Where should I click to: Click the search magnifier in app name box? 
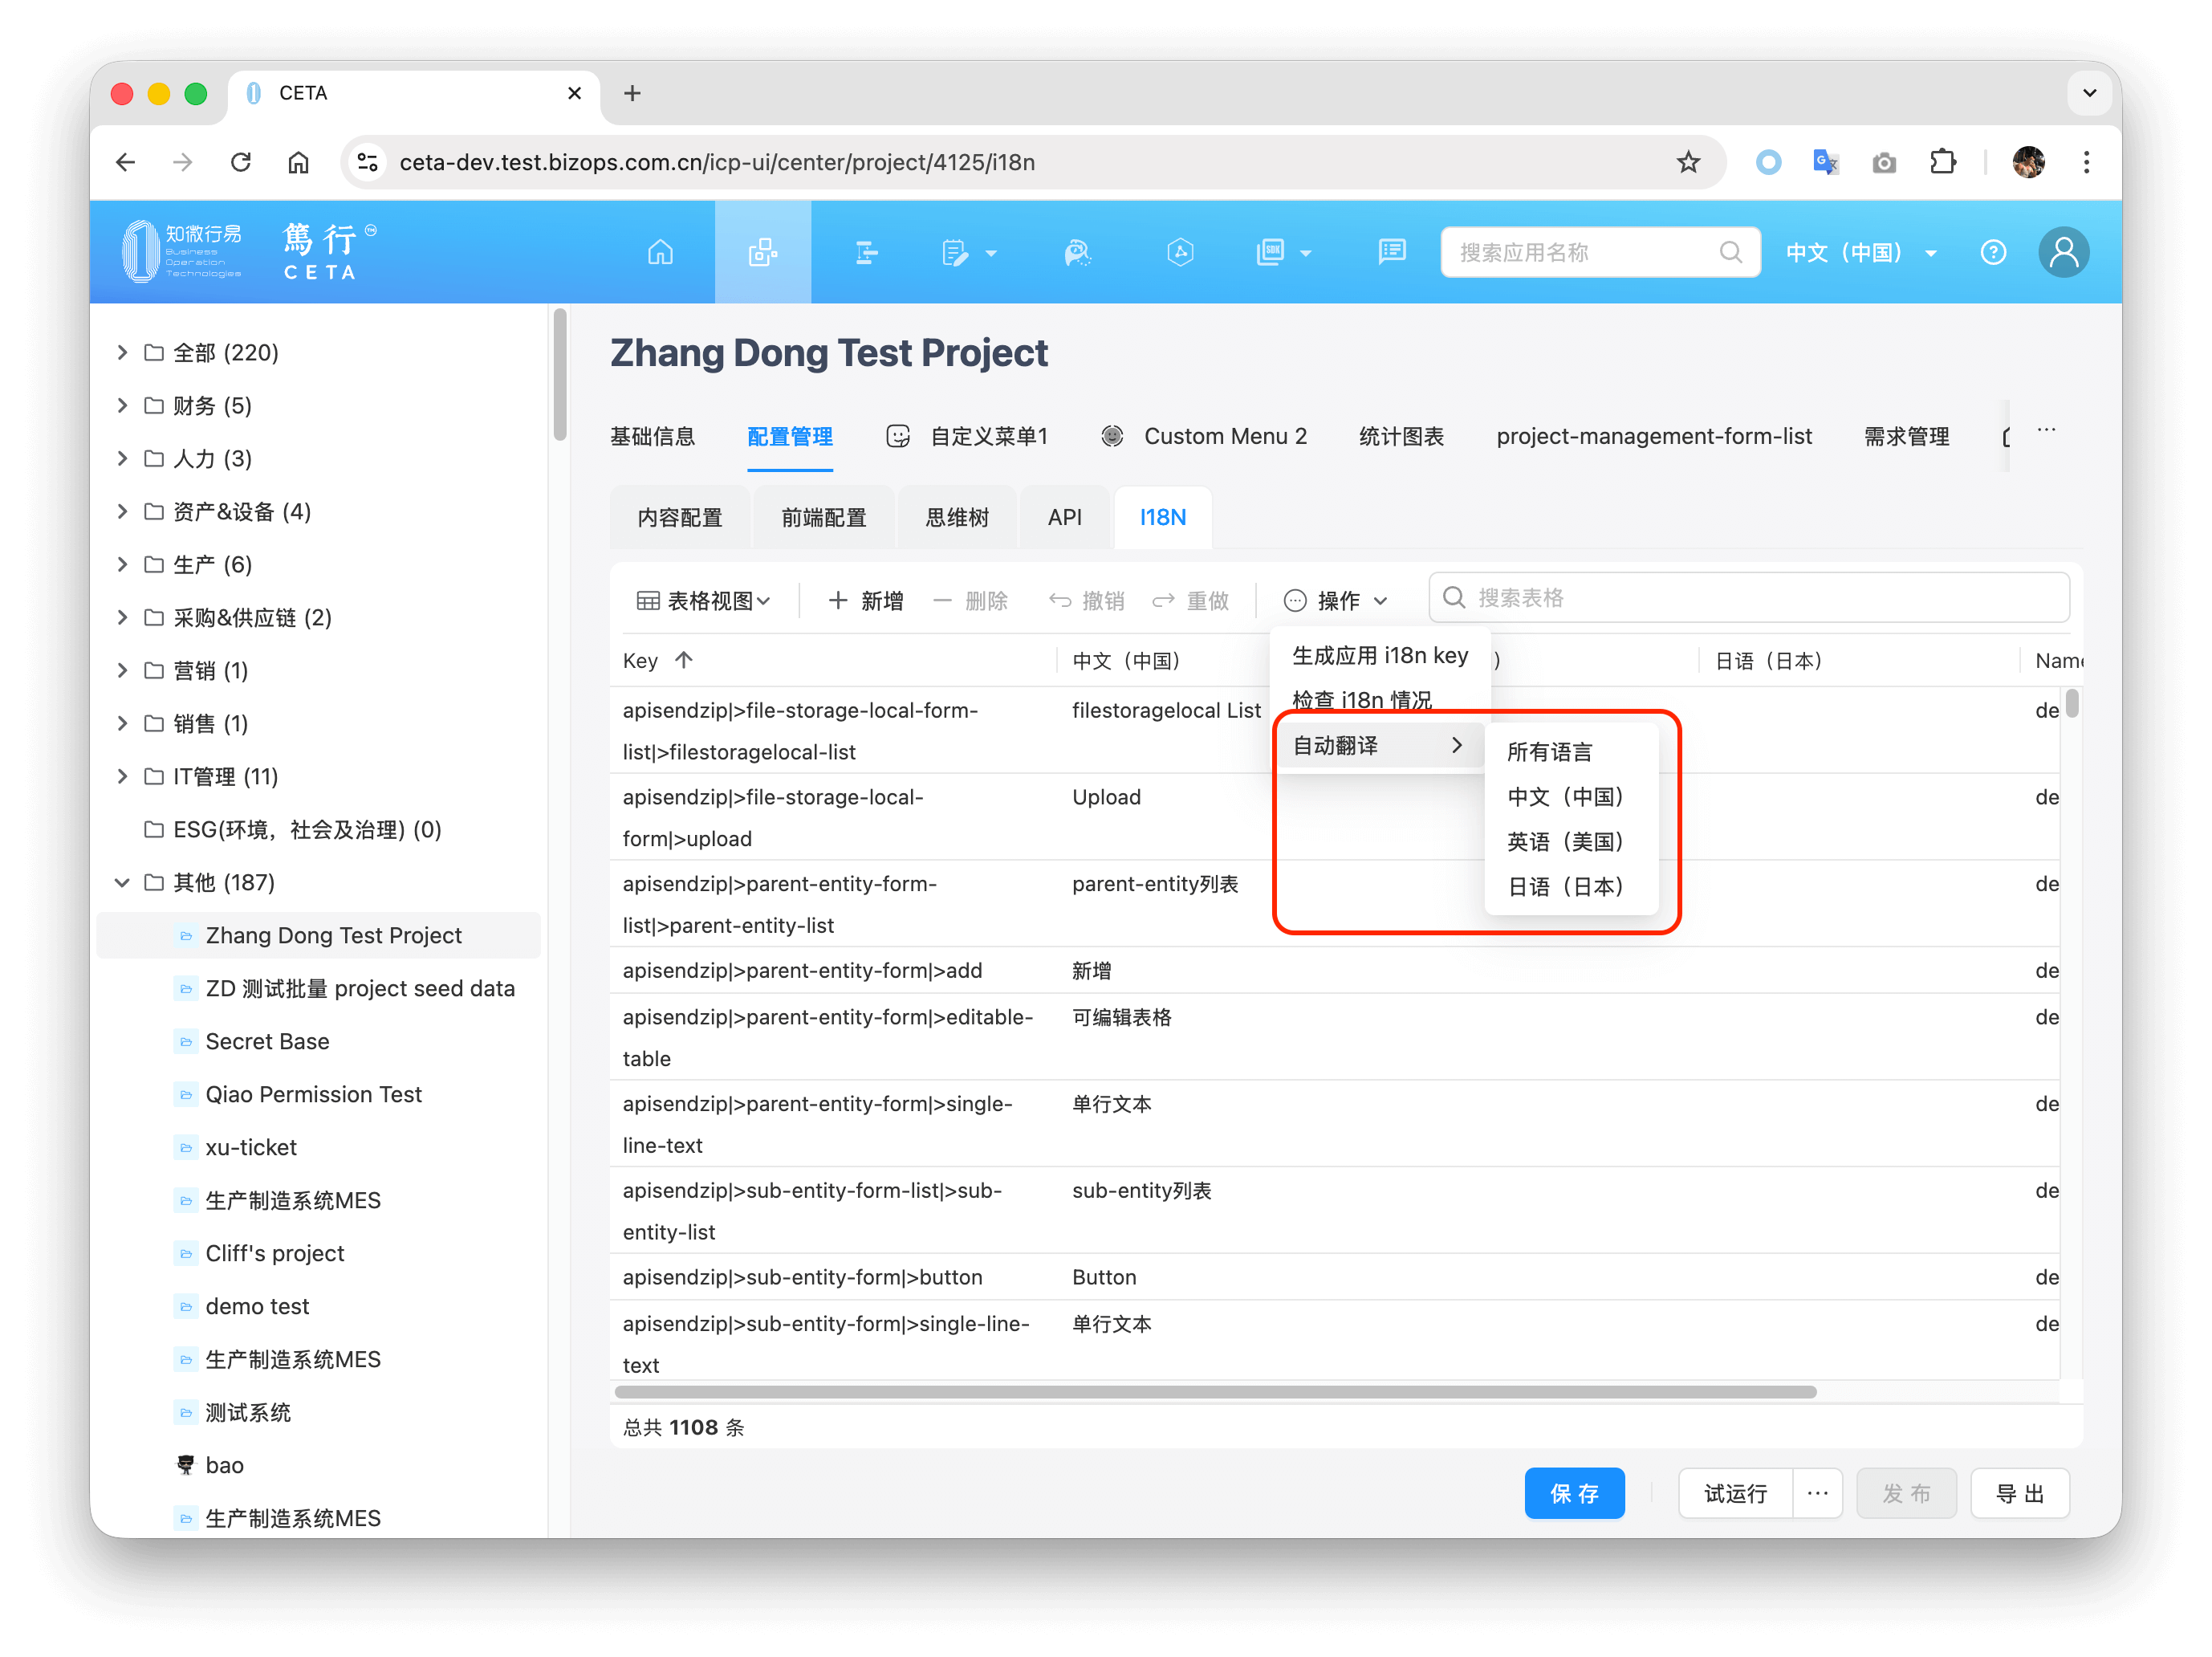click(x=1731, y=252)
